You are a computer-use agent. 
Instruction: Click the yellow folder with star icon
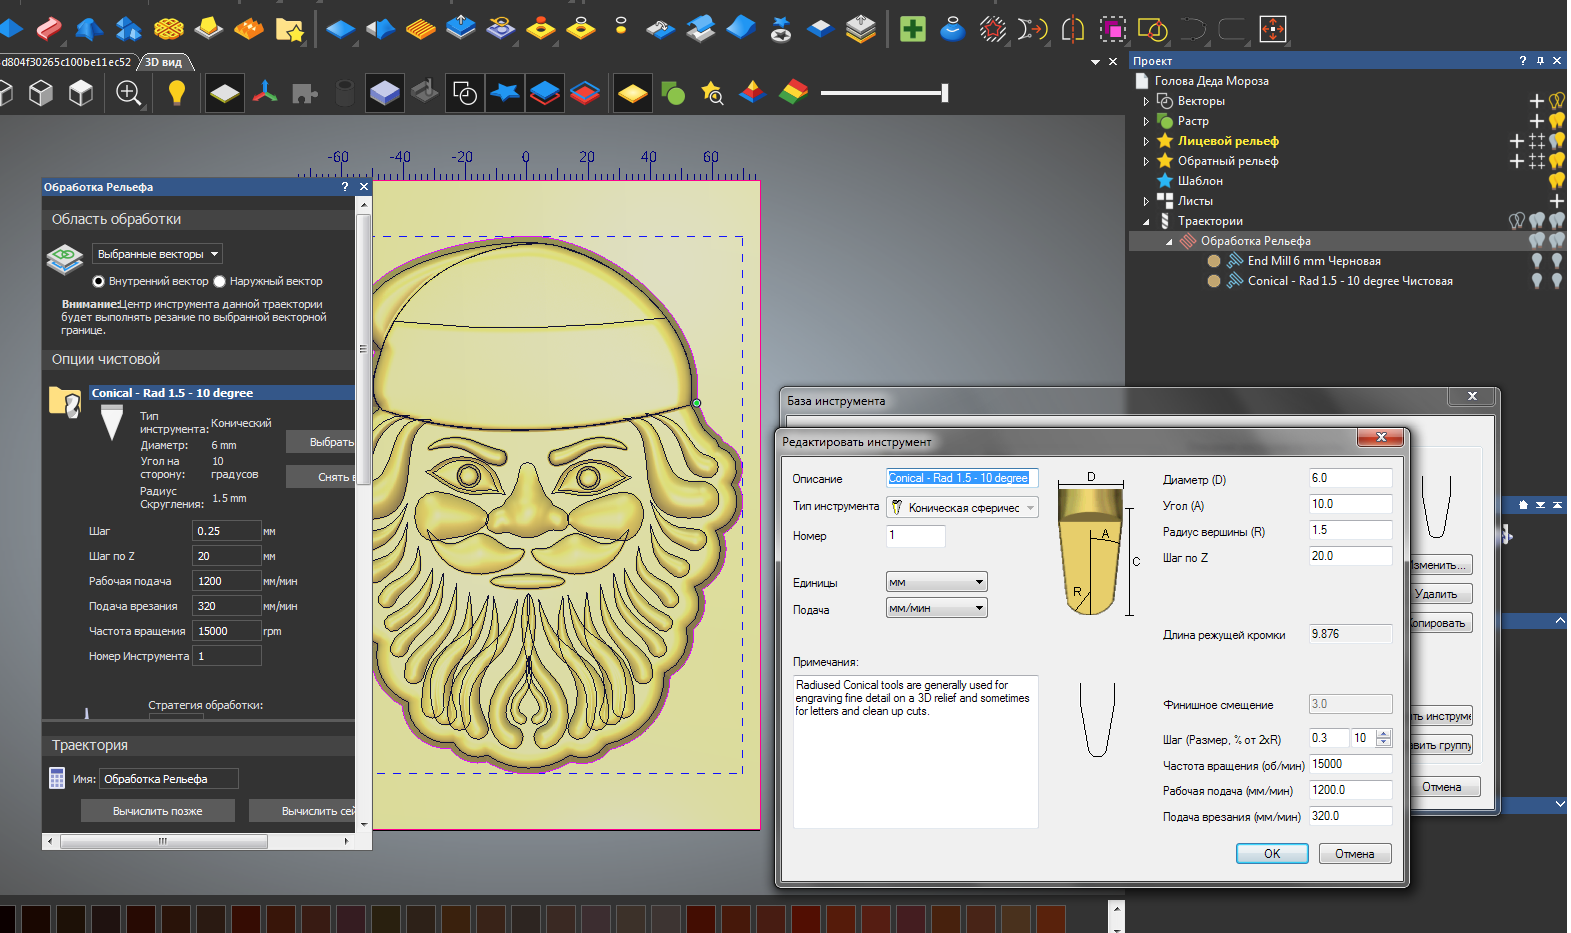pyautogui.click(x=289, y=29)
